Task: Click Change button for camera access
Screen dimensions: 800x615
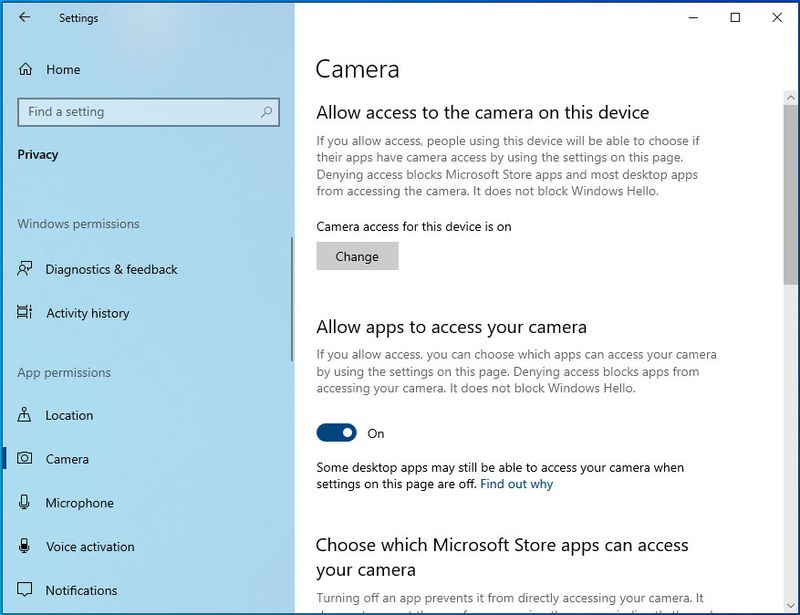Action: click(357, 256)
